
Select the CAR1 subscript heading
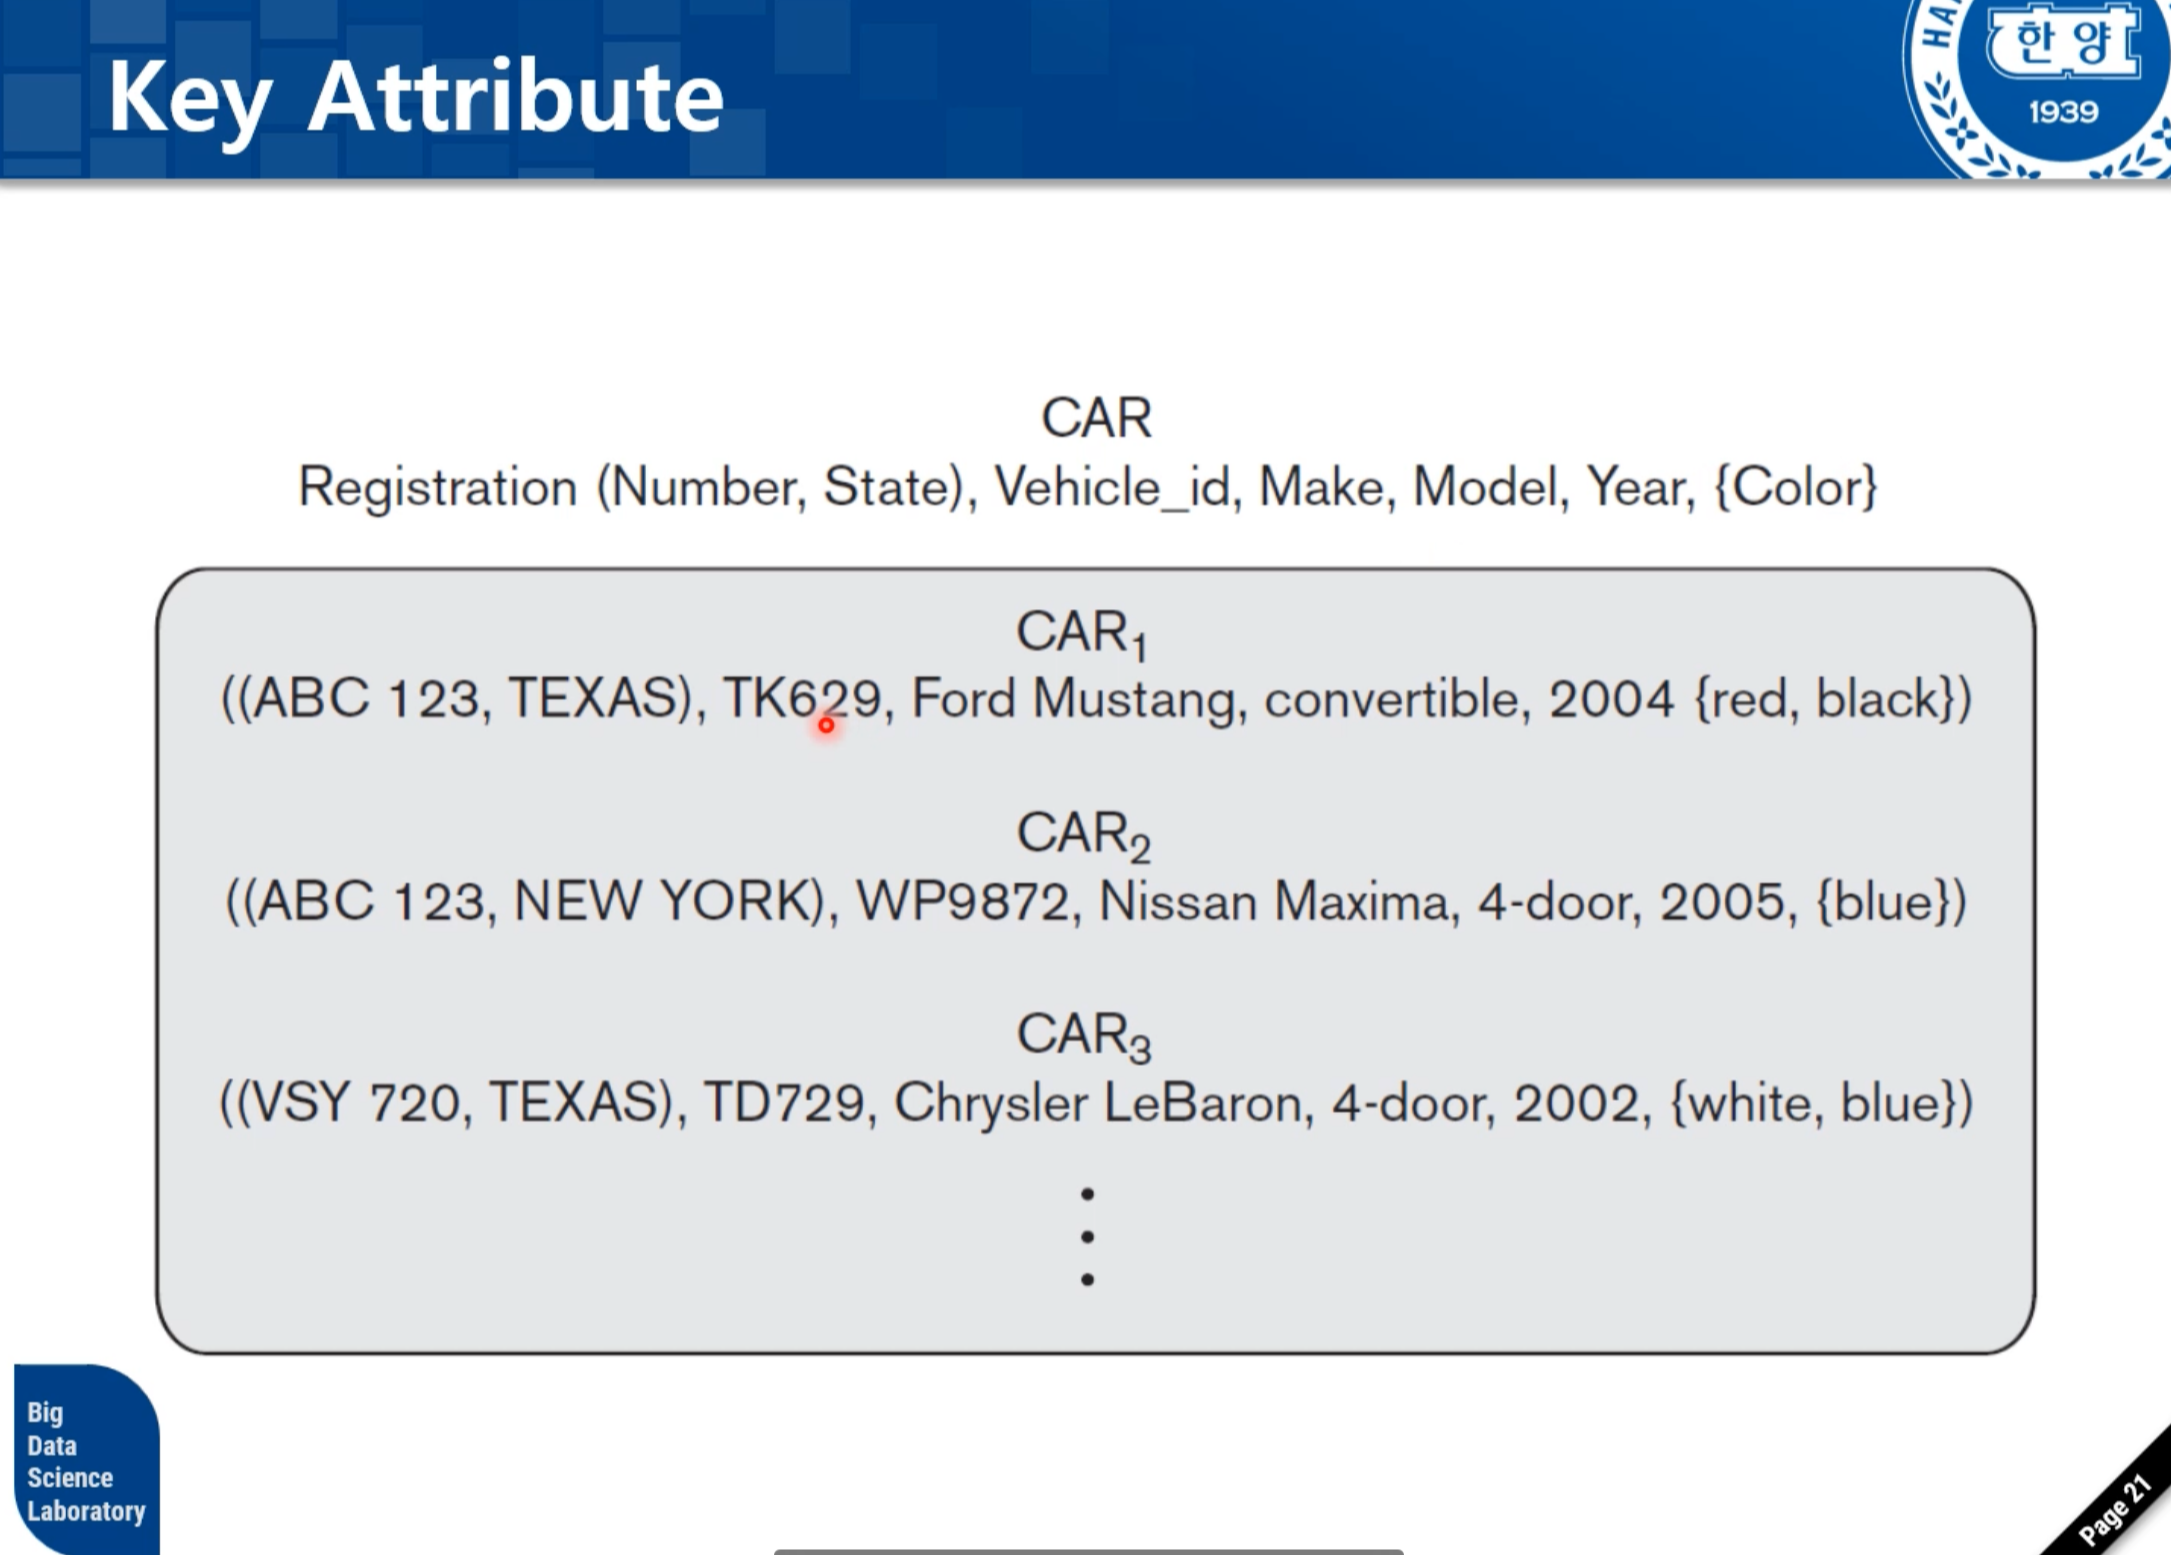[x=1081, y=633]
